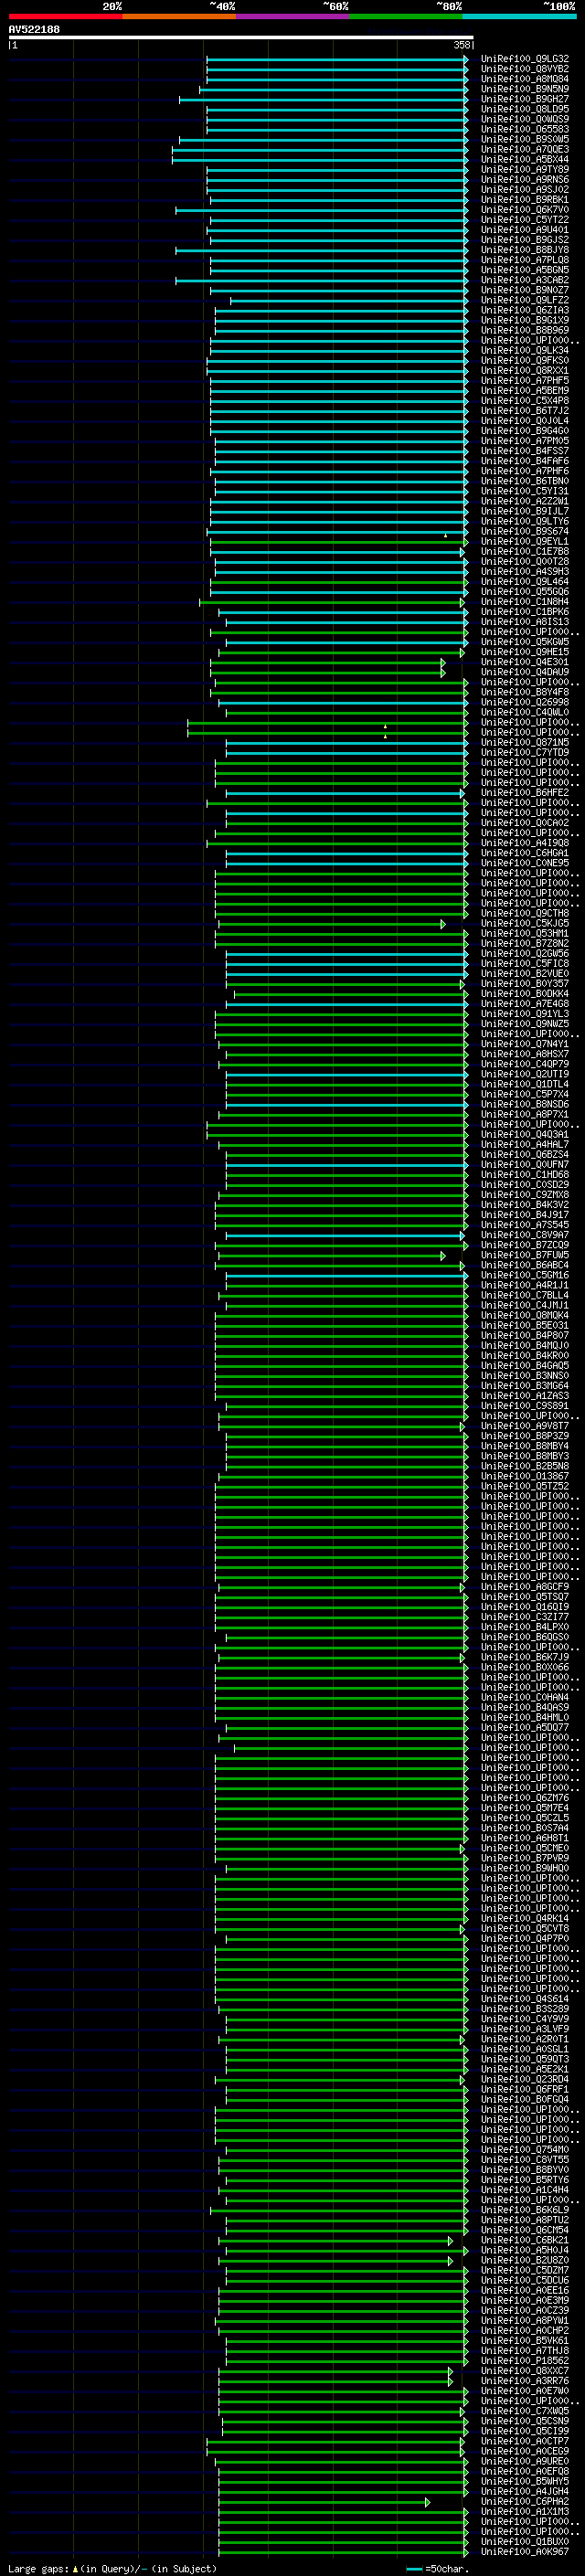Screen dimensions: 585x2576
Task: Select label UniRef100_A7QQE3
Action: [x=525, y=149]
